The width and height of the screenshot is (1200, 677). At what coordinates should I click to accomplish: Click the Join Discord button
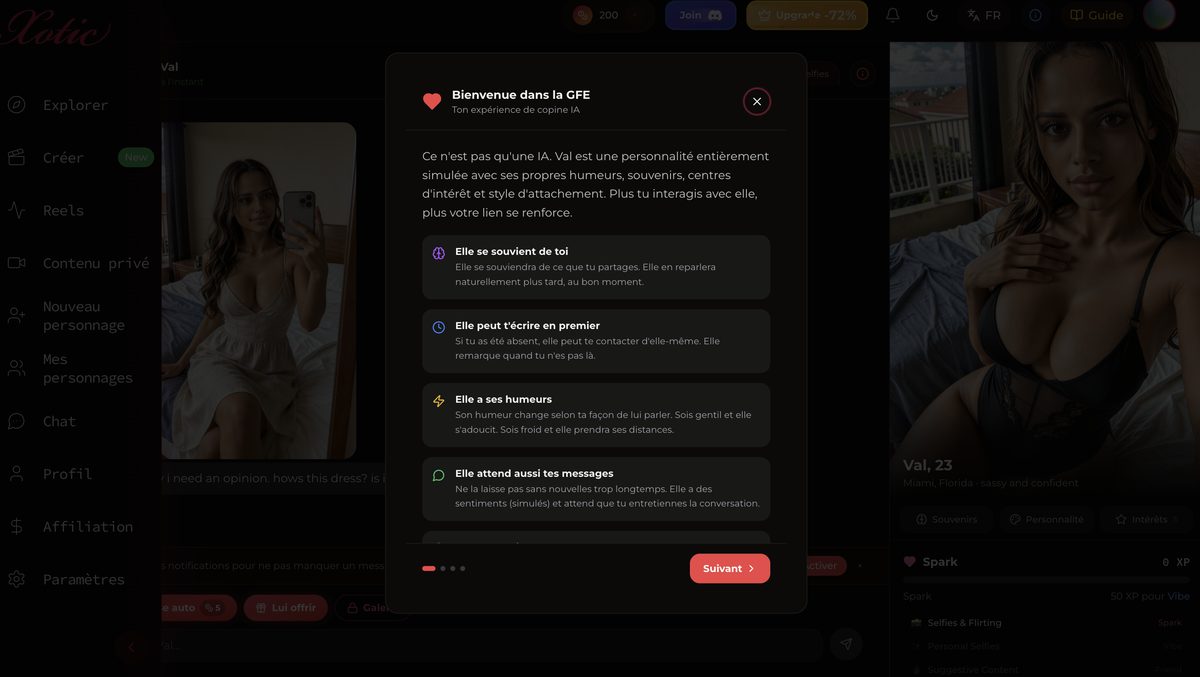700,15
